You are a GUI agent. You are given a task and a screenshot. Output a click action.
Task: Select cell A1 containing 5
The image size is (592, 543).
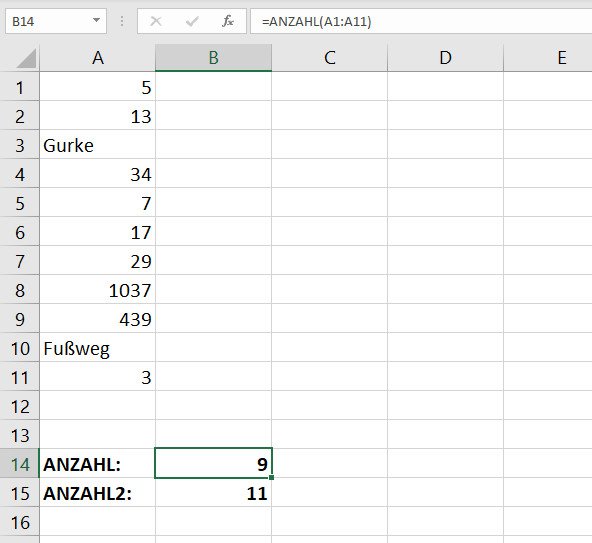(97, 87)
